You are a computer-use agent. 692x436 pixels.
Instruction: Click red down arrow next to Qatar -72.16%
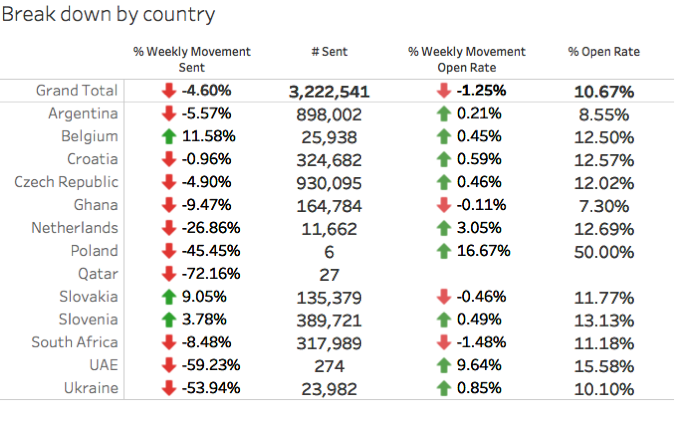point(169,274)
